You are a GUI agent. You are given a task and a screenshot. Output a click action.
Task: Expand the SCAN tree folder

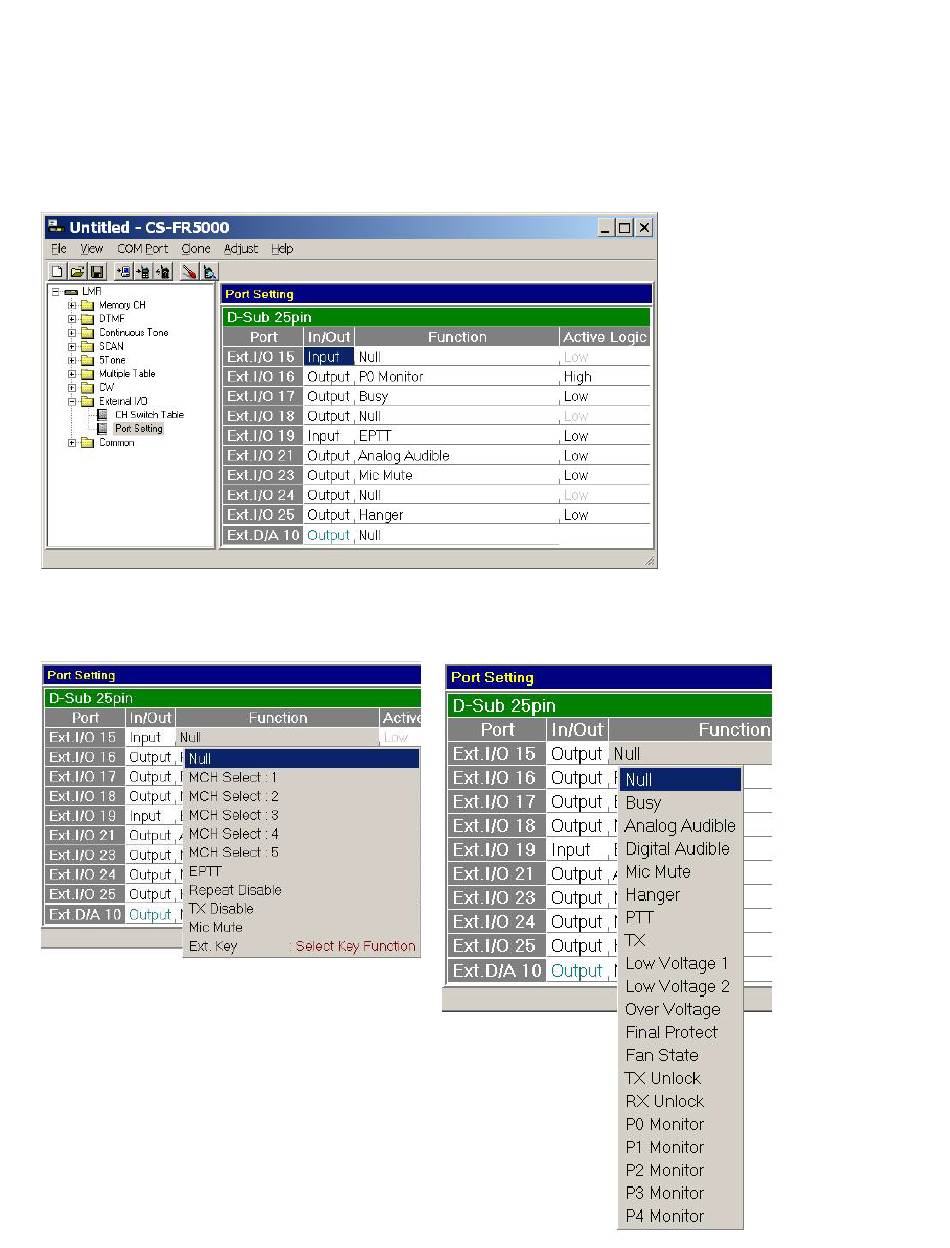(72, 346)
